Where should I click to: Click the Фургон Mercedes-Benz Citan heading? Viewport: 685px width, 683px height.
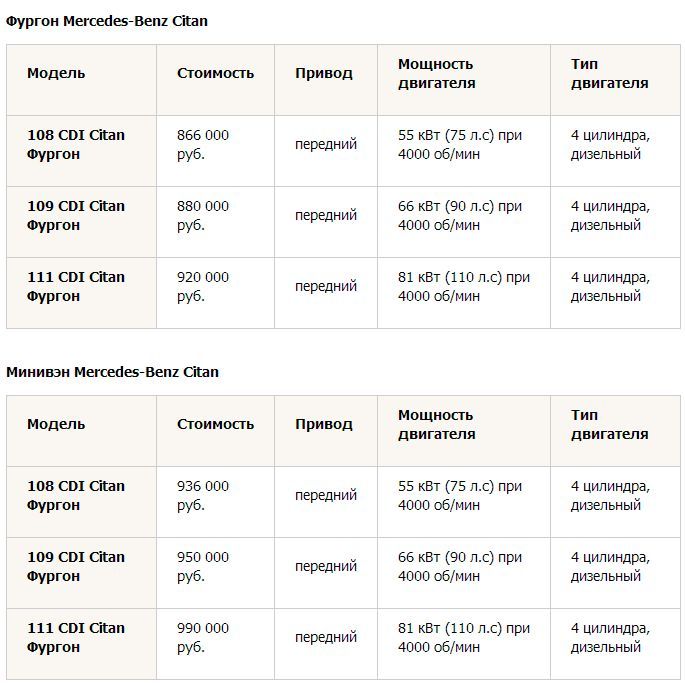(x=107, y=21)
